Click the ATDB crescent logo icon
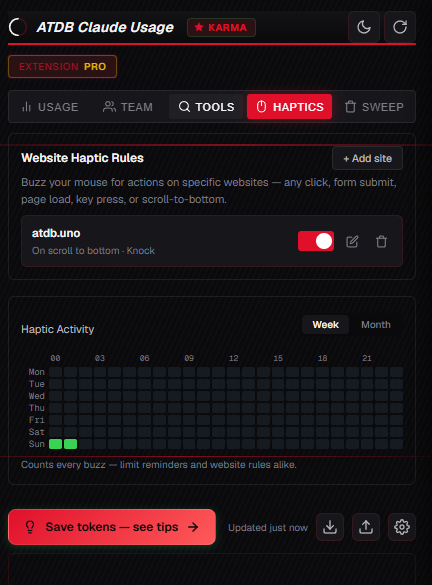The image size is (432, 585). (x=18, y=27)
